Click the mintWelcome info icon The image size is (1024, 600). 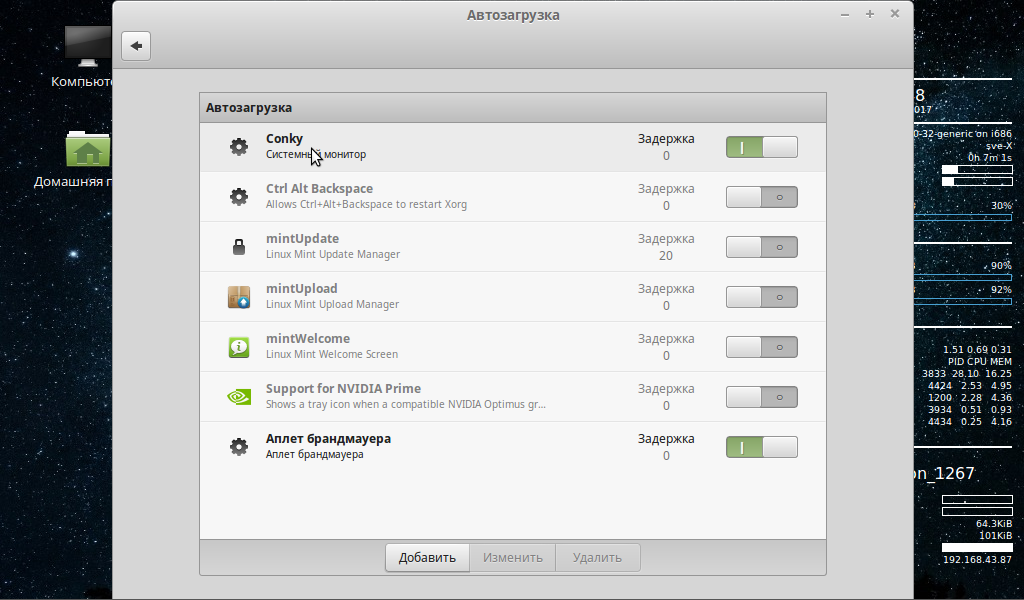click(x=239, y=347)
